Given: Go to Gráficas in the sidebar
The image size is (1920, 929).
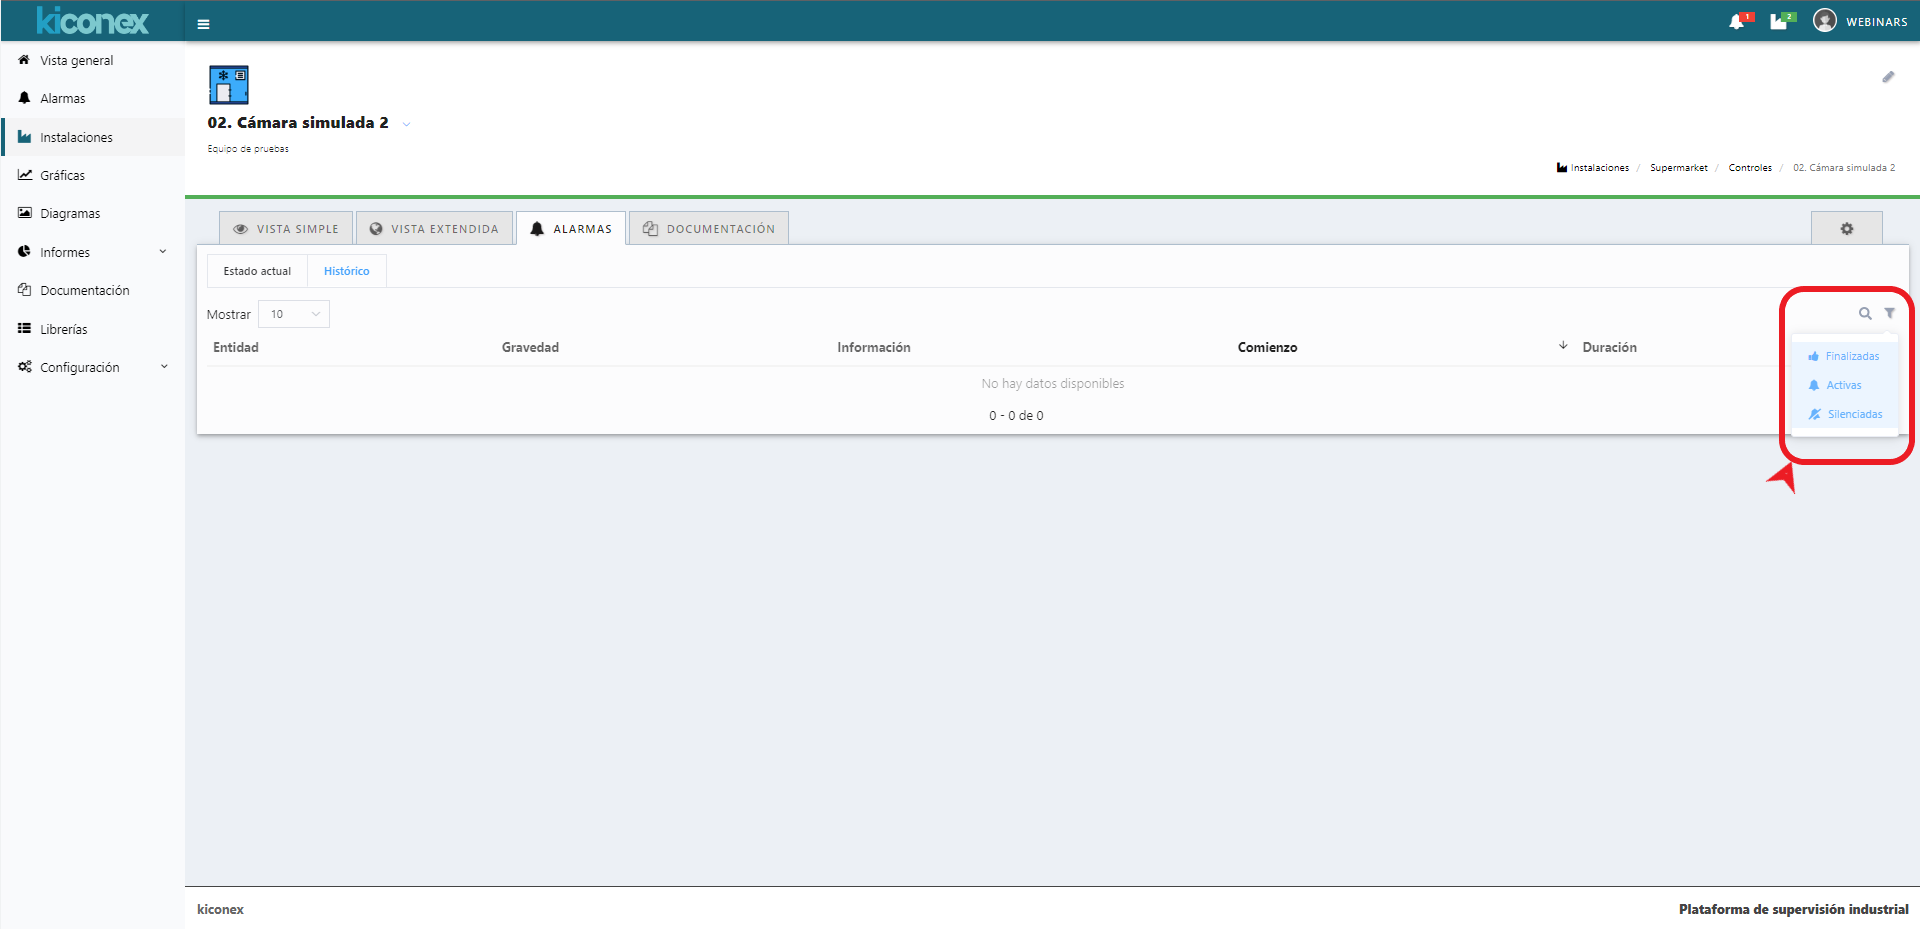Looking at the screenshot, I should (x=62, y=175).
